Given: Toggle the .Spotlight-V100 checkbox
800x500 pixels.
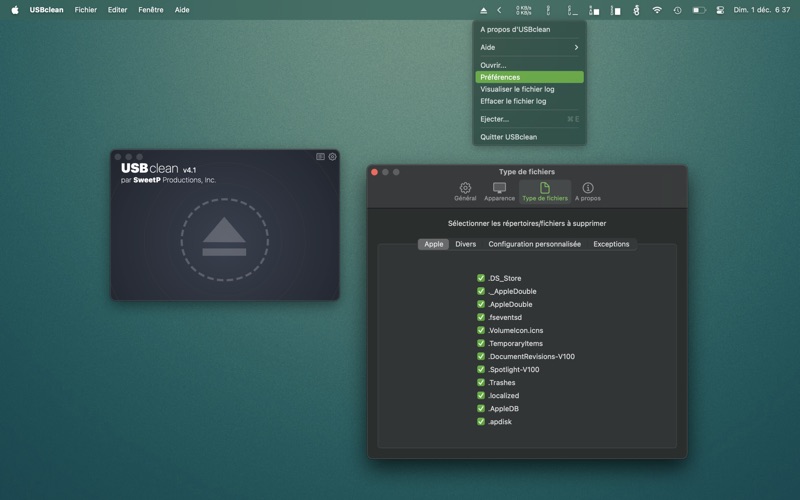Looking at the screenshot, I should pos(481,369).
